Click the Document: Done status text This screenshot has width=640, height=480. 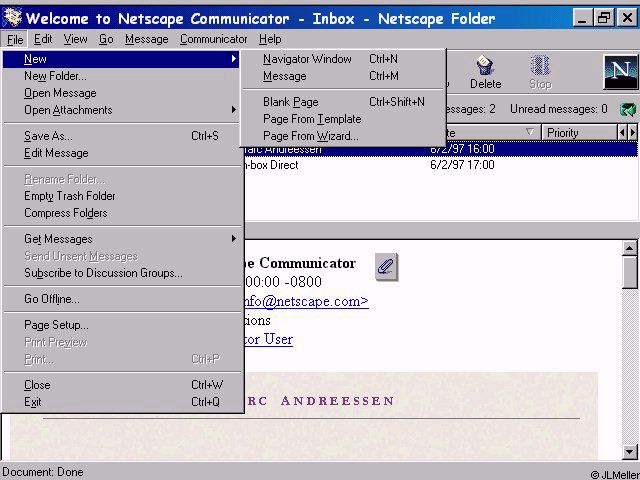43,472
